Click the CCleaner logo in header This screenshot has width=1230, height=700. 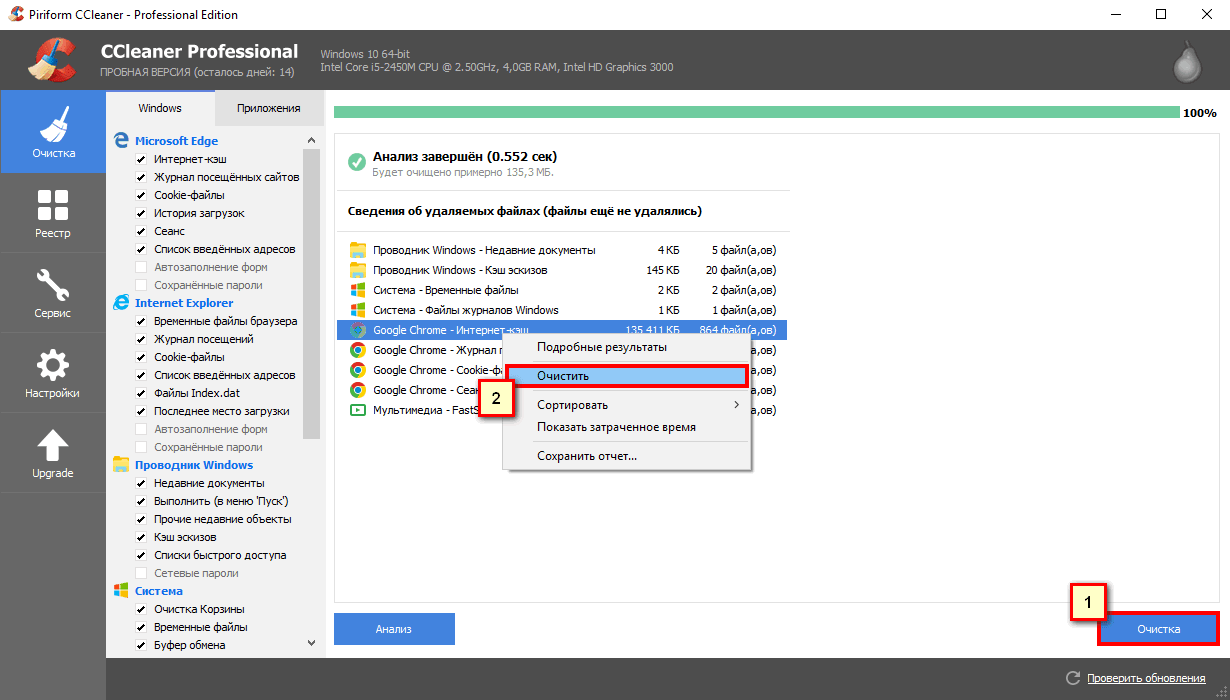[x=52, y=60]
